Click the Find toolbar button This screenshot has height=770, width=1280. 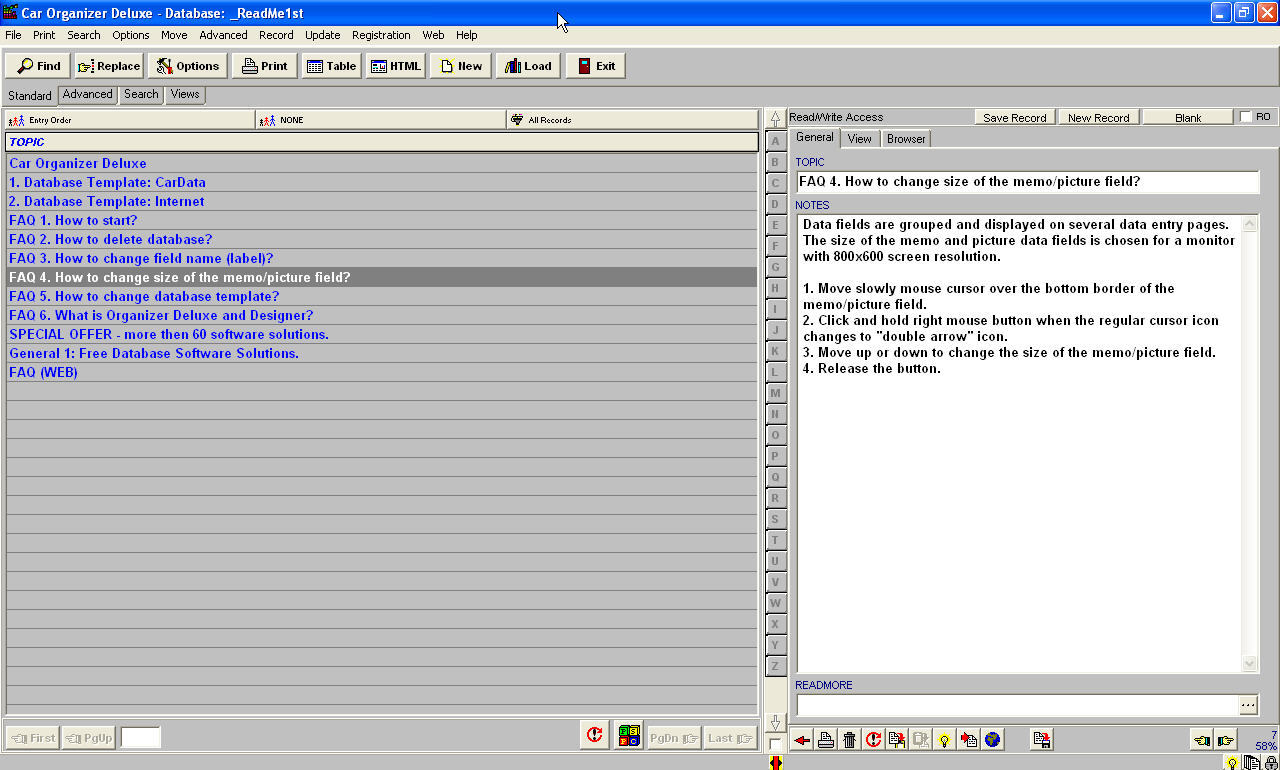[38, 66]
